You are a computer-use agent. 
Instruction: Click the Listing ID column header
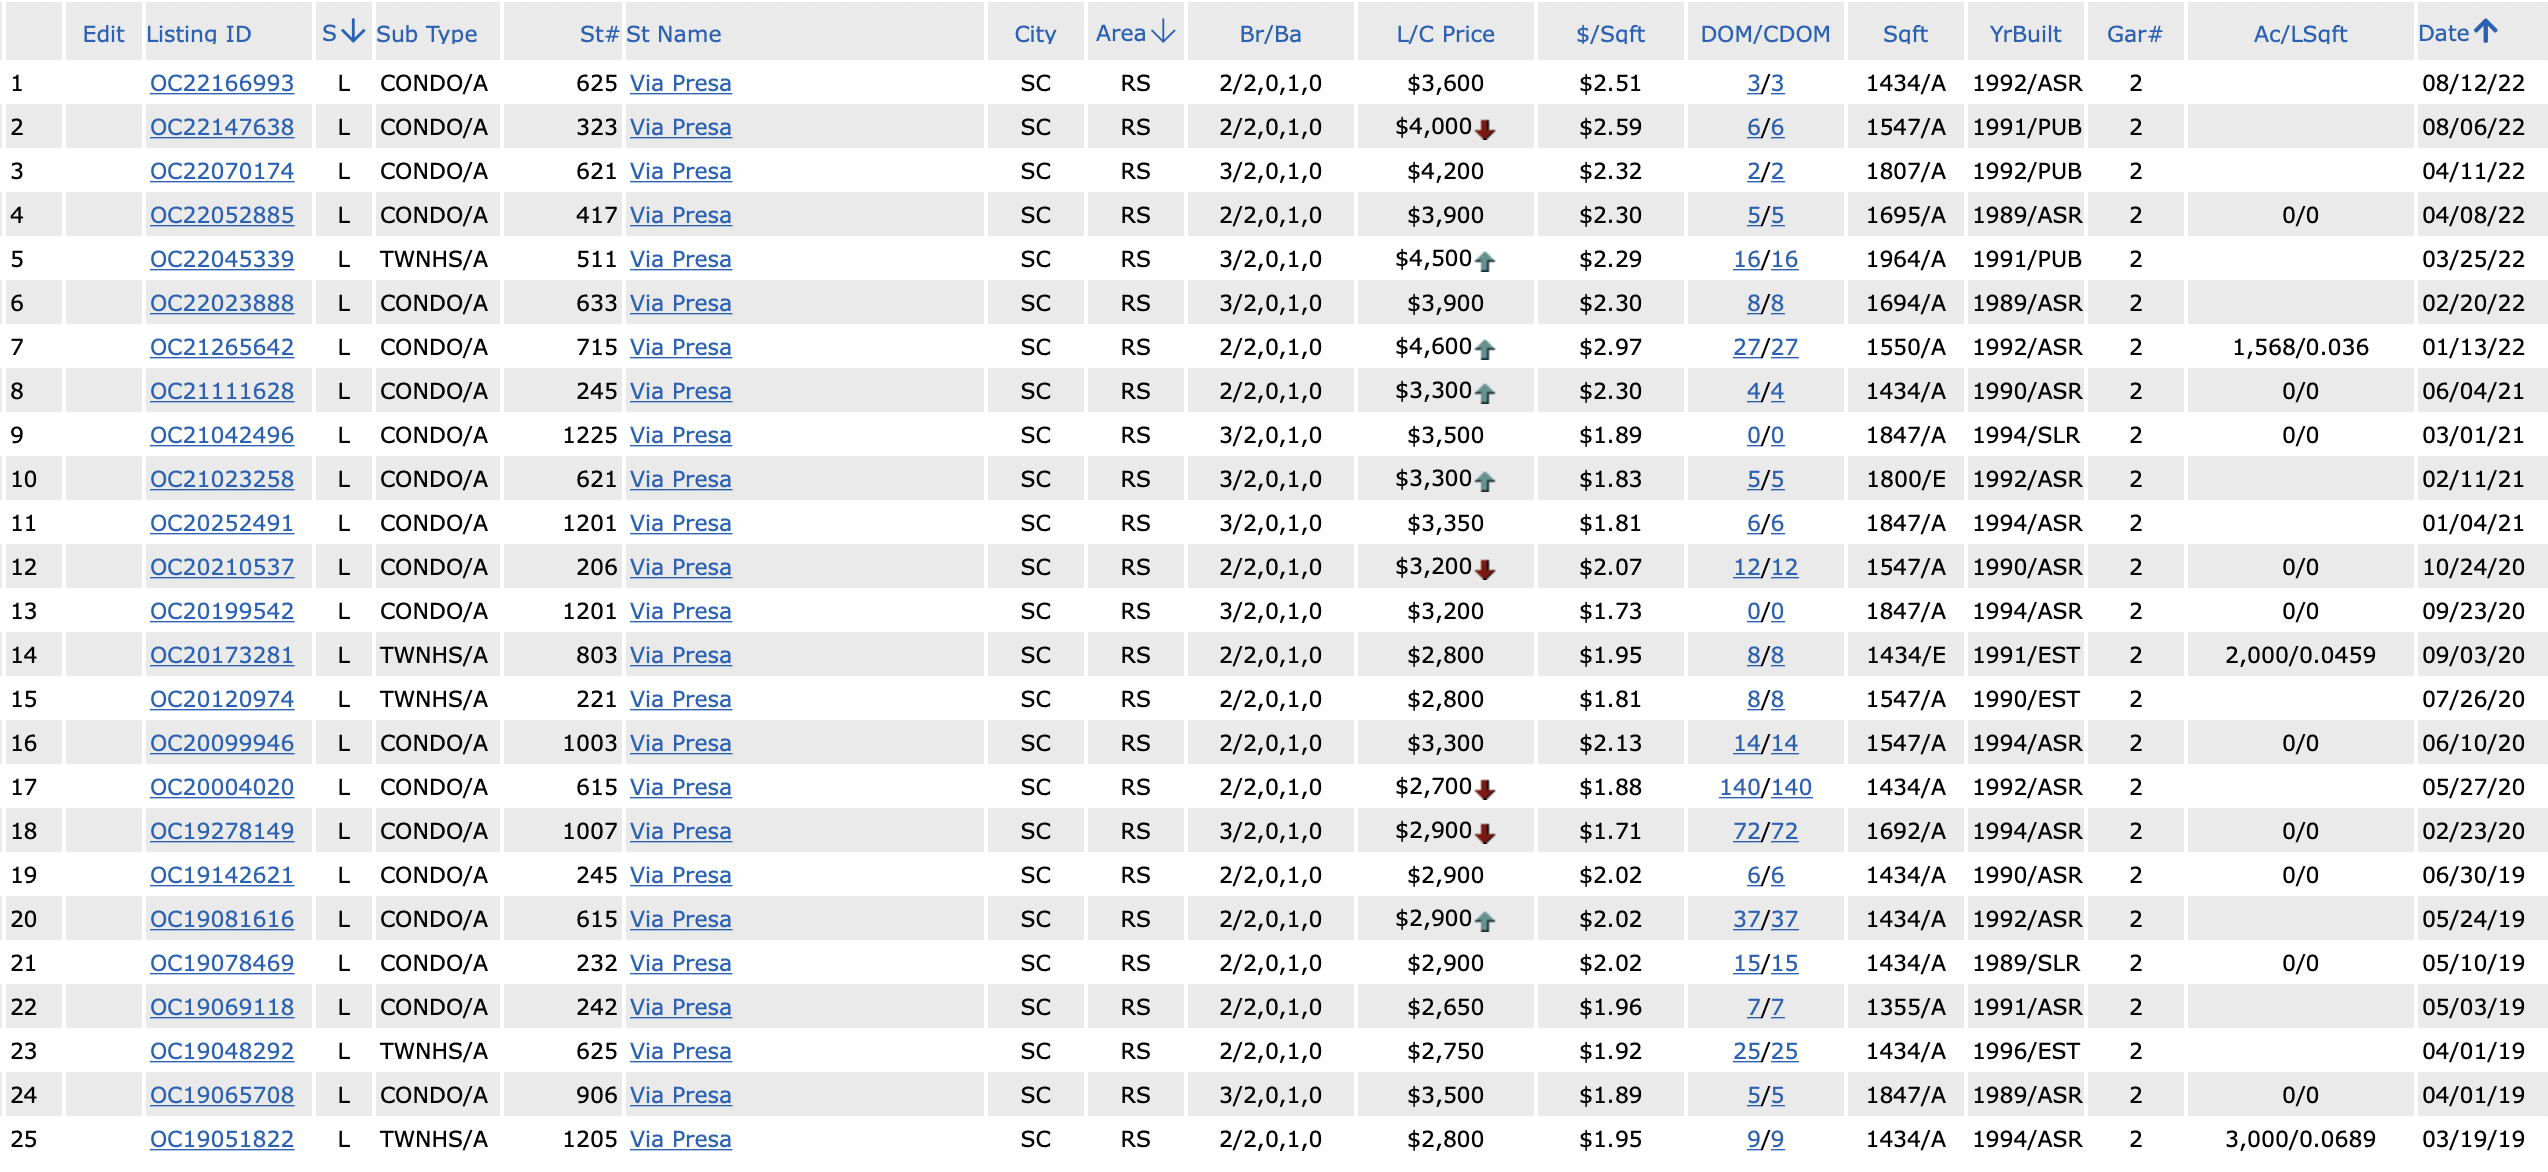199,34
